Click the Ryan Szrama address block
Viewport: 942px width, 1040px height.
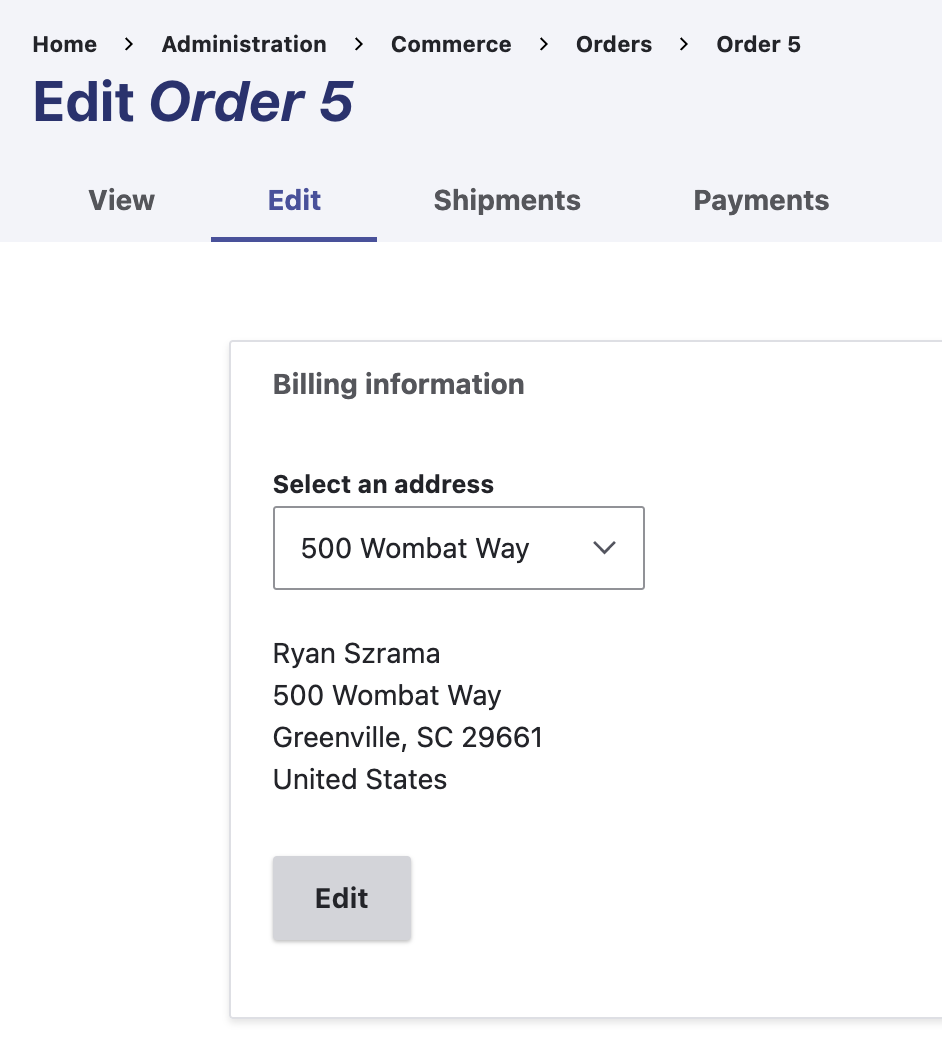pos(407,716)
